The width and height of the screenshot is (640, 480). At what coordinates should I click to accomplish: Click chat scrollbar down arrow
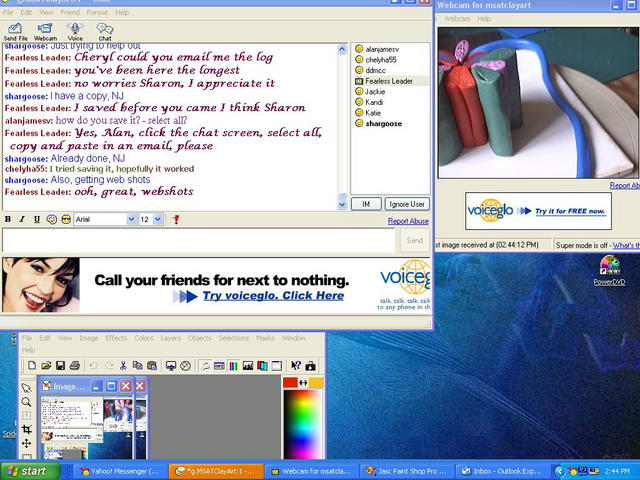[x=342, y=205]
